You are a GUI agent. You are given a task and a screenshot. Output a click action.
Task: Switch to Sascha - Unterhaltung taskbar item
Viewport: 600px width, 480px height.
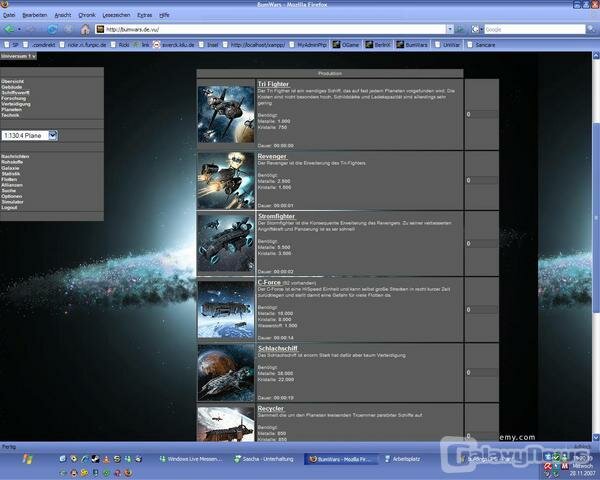[264, 459]
